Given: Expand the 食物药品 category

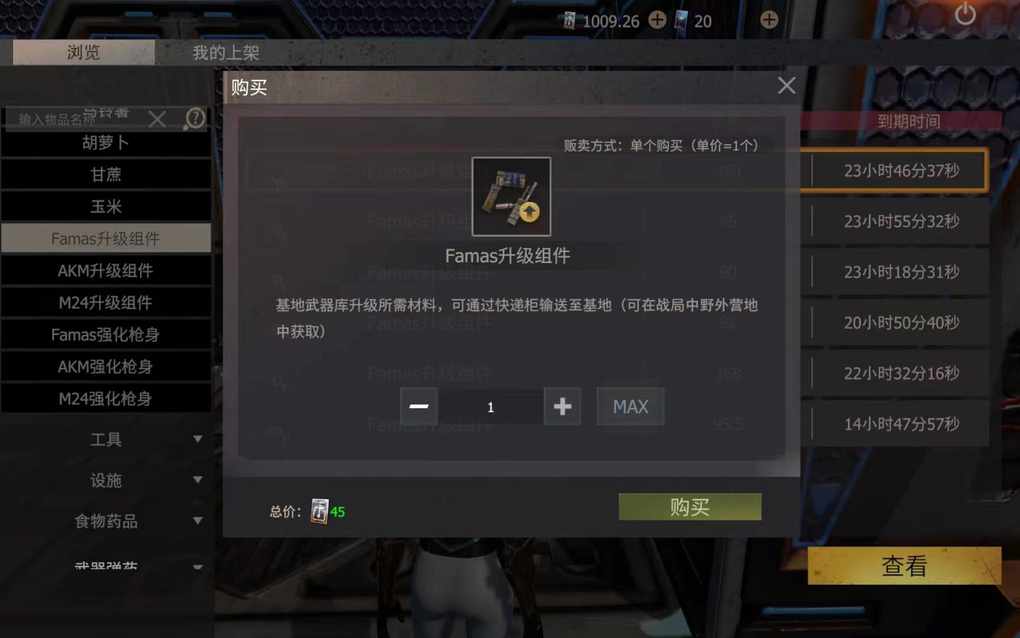Looking at the screenshot, I should [x=106, y=521].
